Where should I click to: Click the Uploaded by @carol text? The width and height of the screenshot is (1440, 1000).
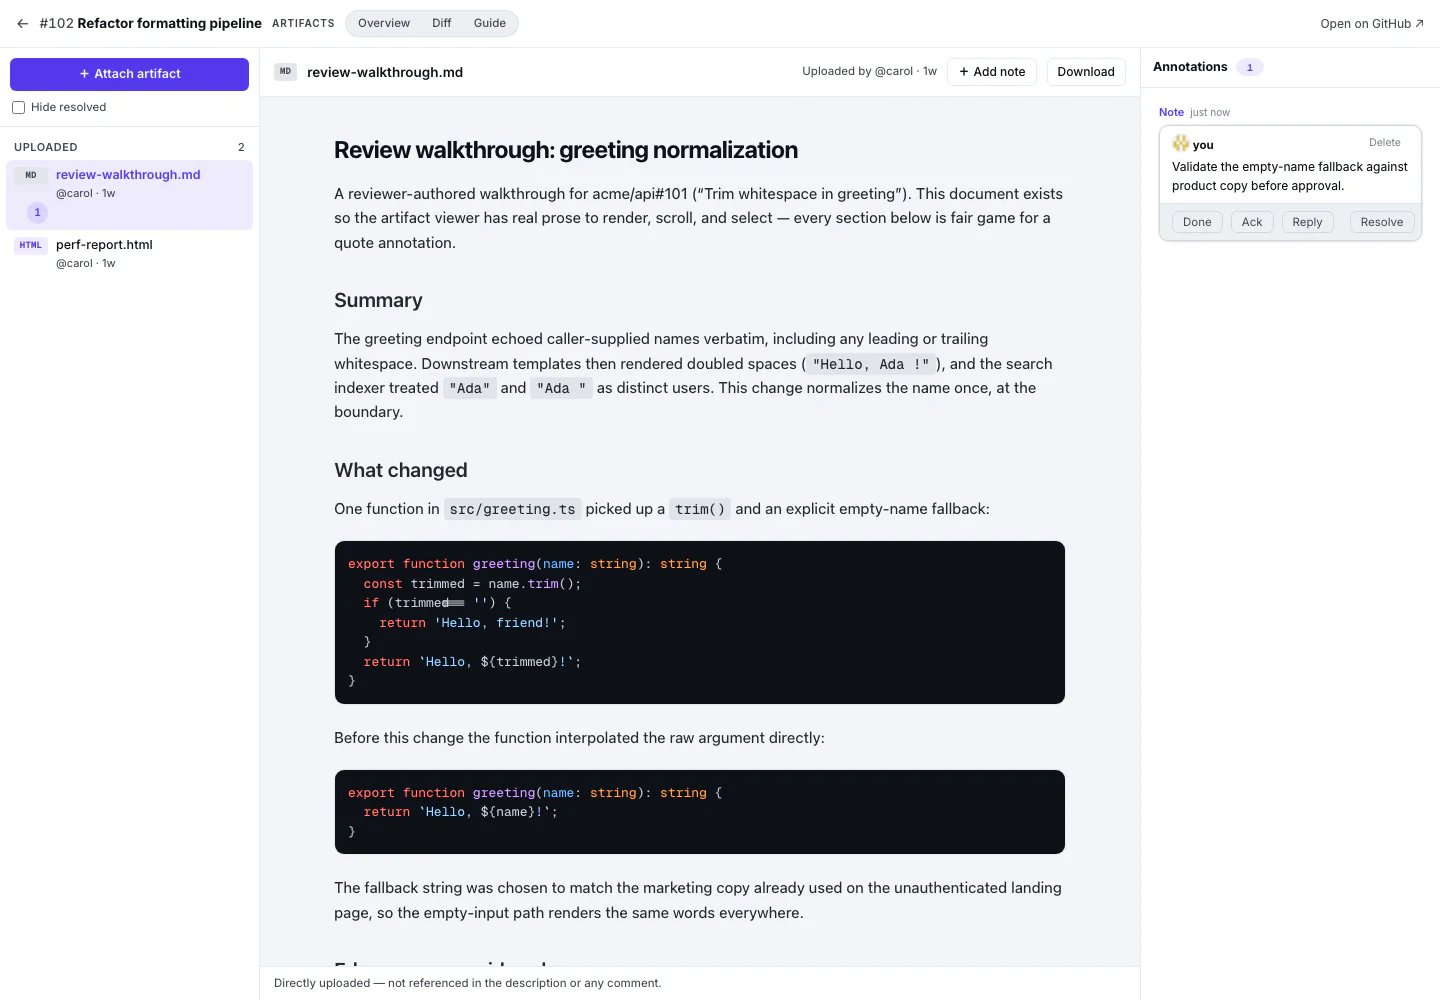point(869,71)
